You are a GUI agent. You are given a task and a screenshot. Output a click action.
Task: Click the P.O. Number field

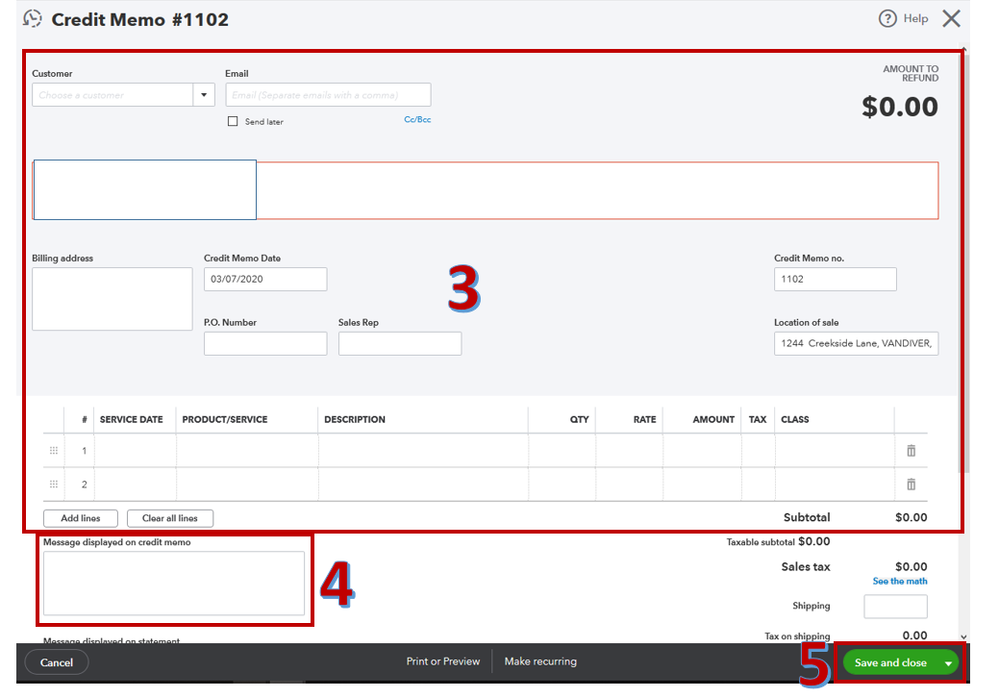click(x=266, y=344)
